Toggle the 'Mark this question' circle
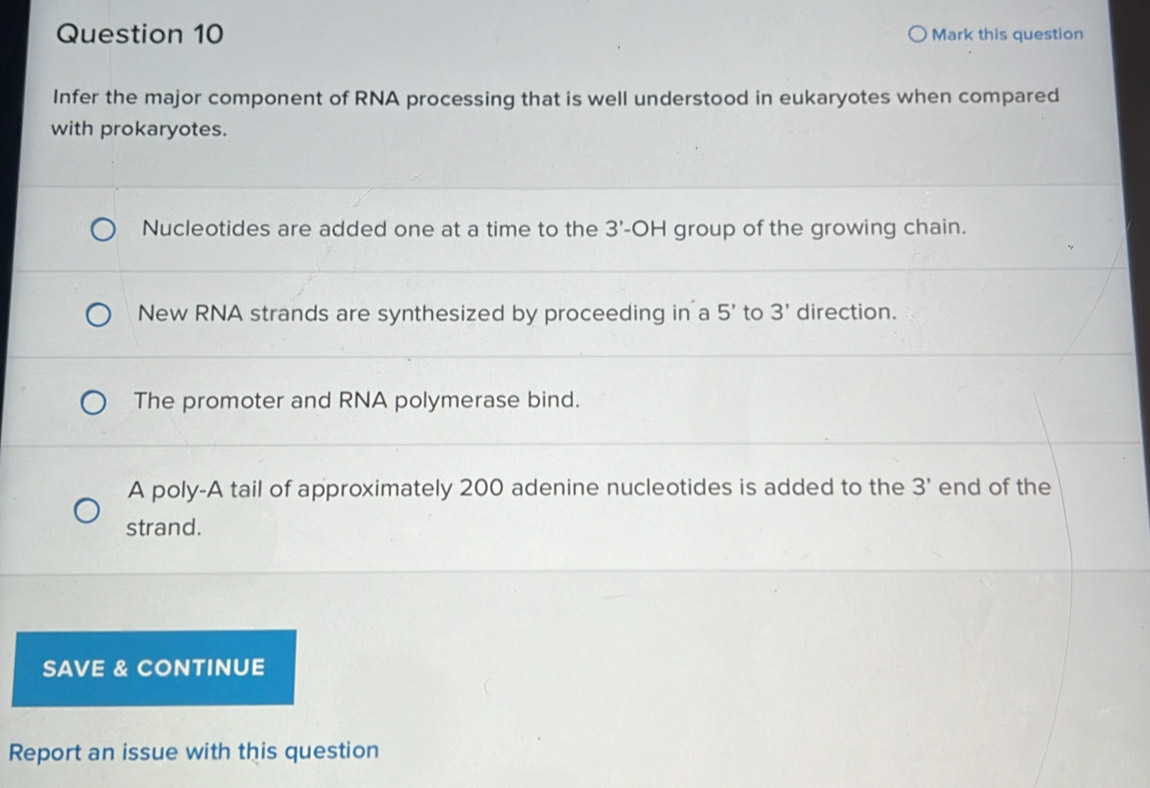This screenshot has height=788, width=1150. point(917,35)
